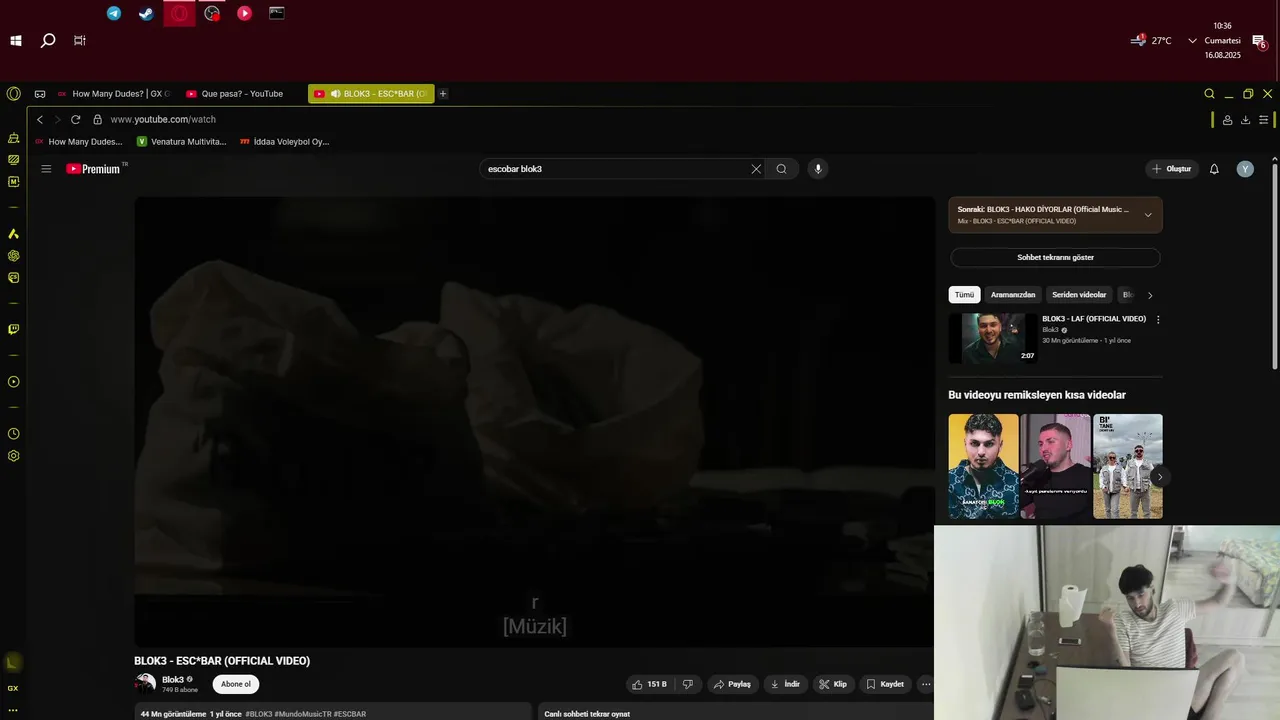
Task: Show next remix shorts with arrow
Action: coord(1159,477)
